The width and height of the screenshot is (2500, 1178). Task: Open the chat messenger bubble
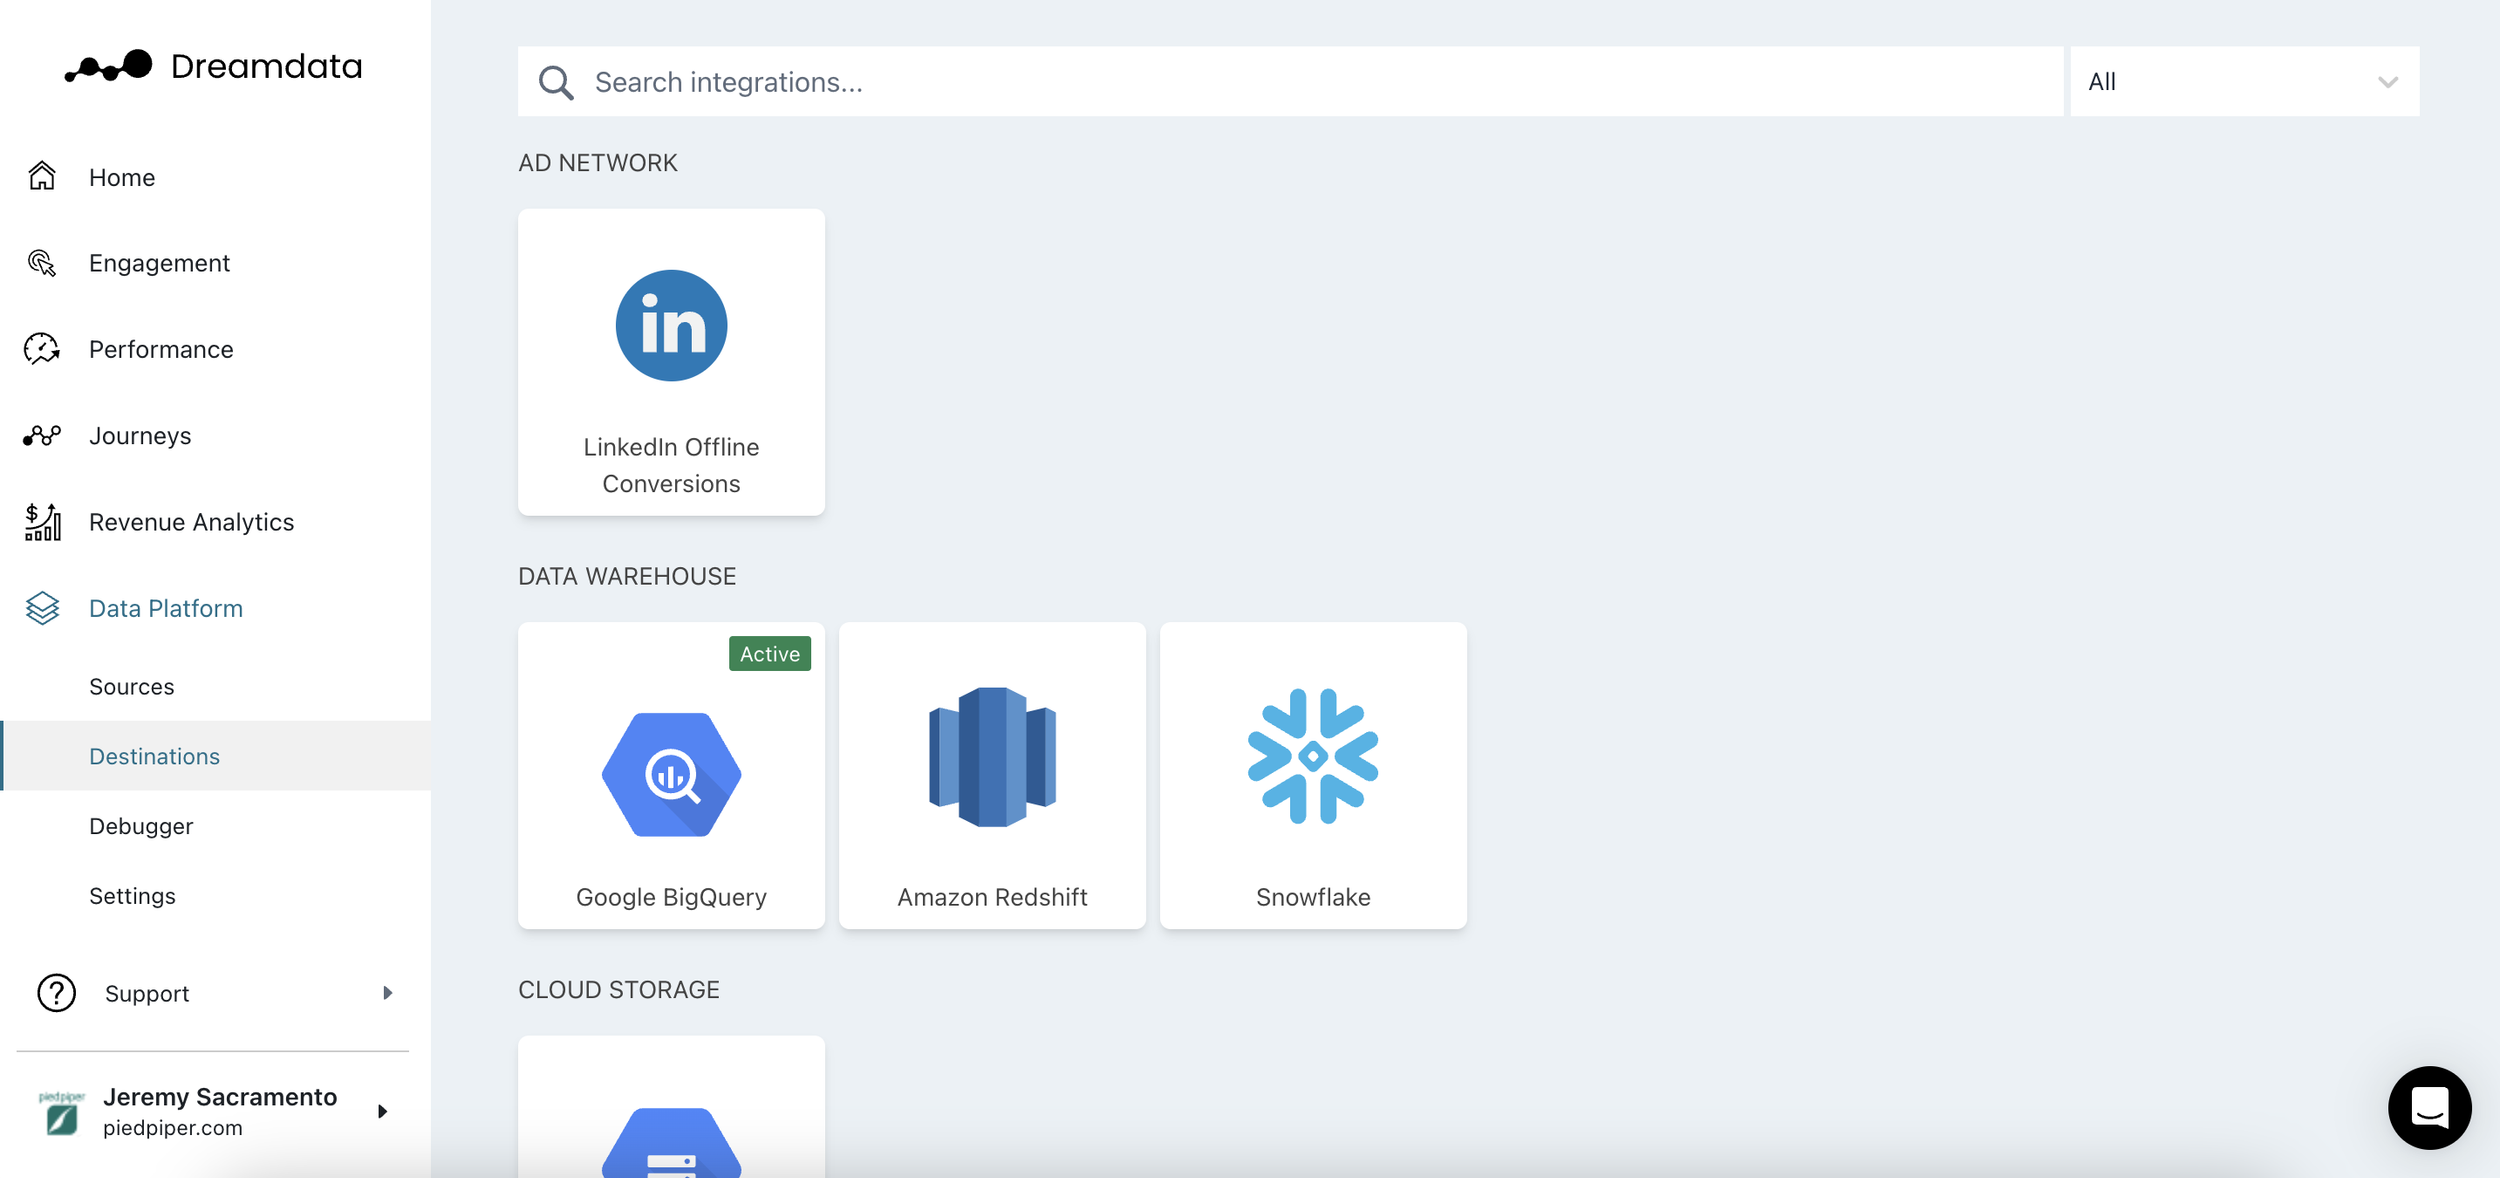(x=2429, y=1107)
